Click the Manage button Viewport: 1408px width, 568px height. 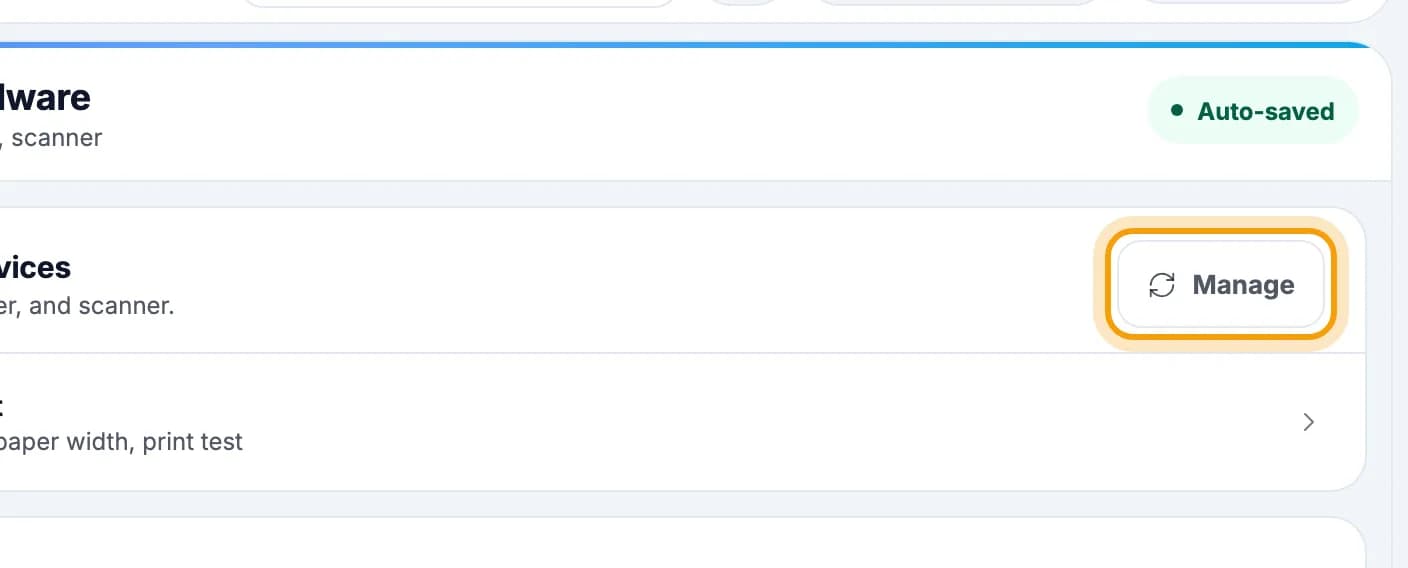1221,285
